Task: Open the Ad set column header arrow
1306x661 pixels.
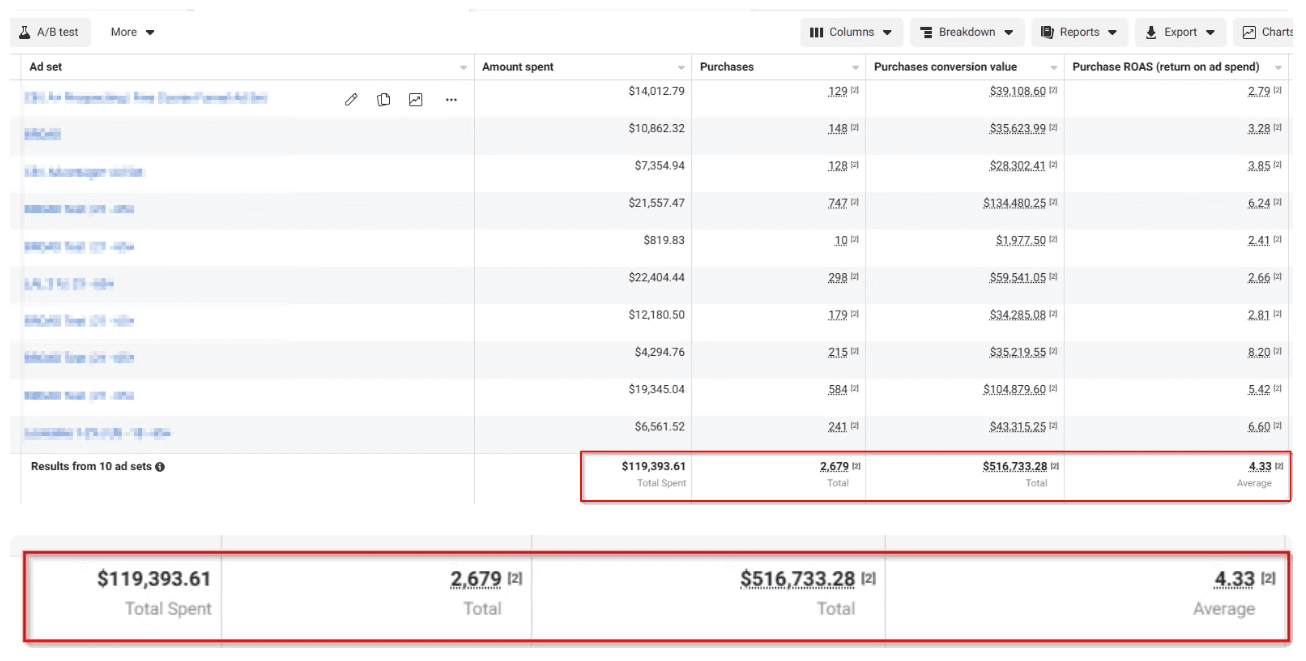Action: (x=463, y=68)
